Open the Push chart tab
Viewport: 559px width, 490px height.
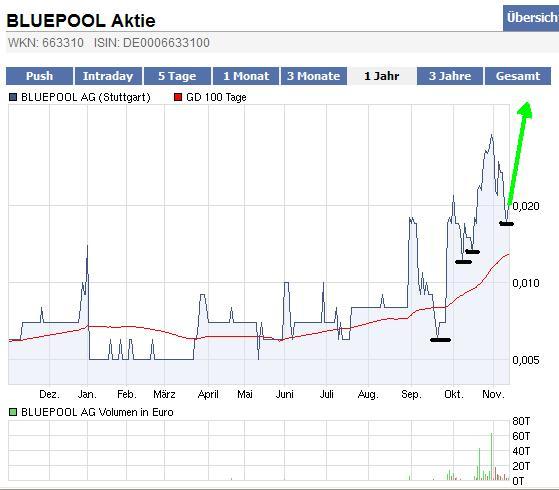tap(40, 76)
